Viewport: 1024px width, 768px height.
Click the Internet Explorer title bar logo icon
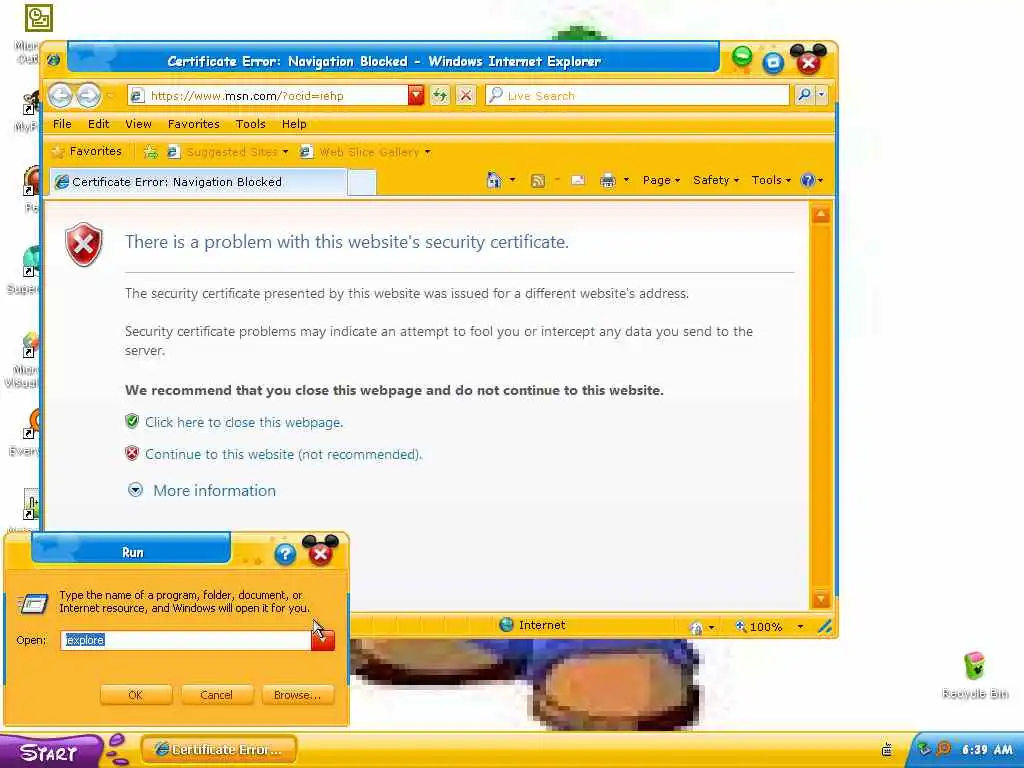tap(54, 60)
